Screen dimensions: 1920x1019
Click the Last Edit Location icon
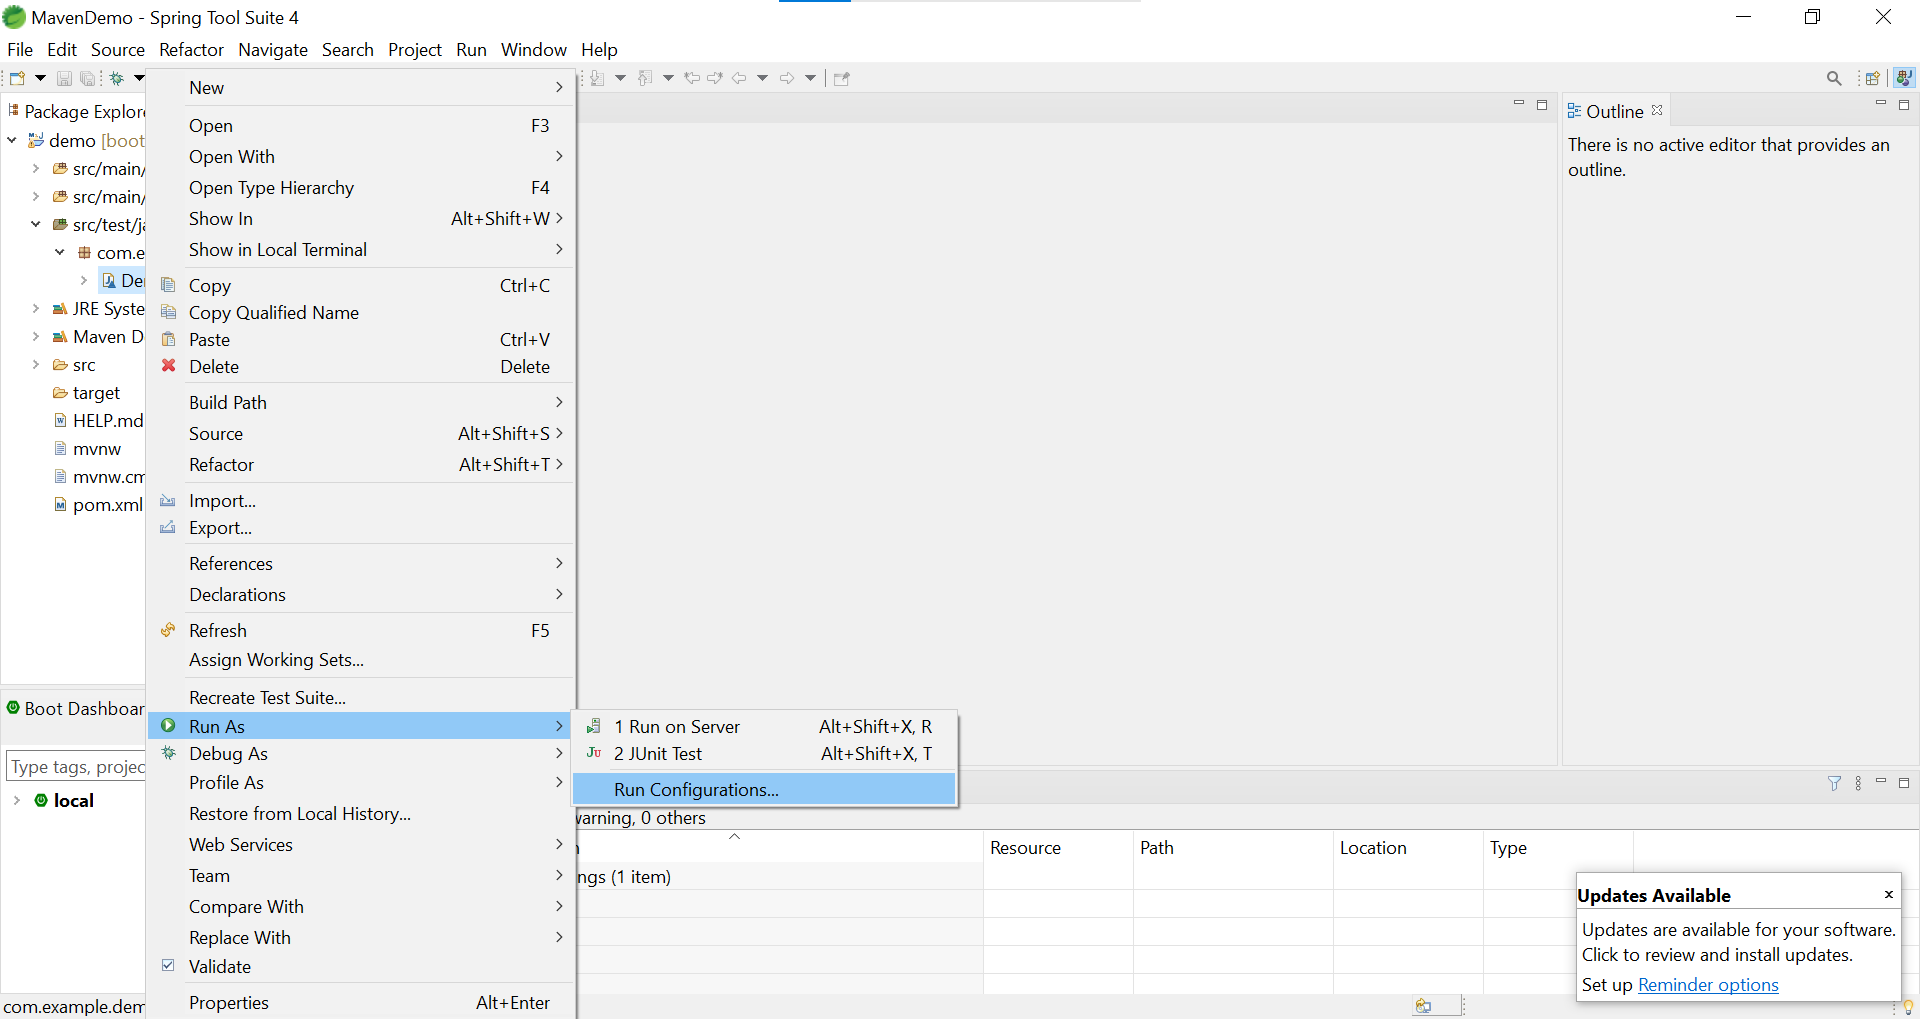pos(692,78)
